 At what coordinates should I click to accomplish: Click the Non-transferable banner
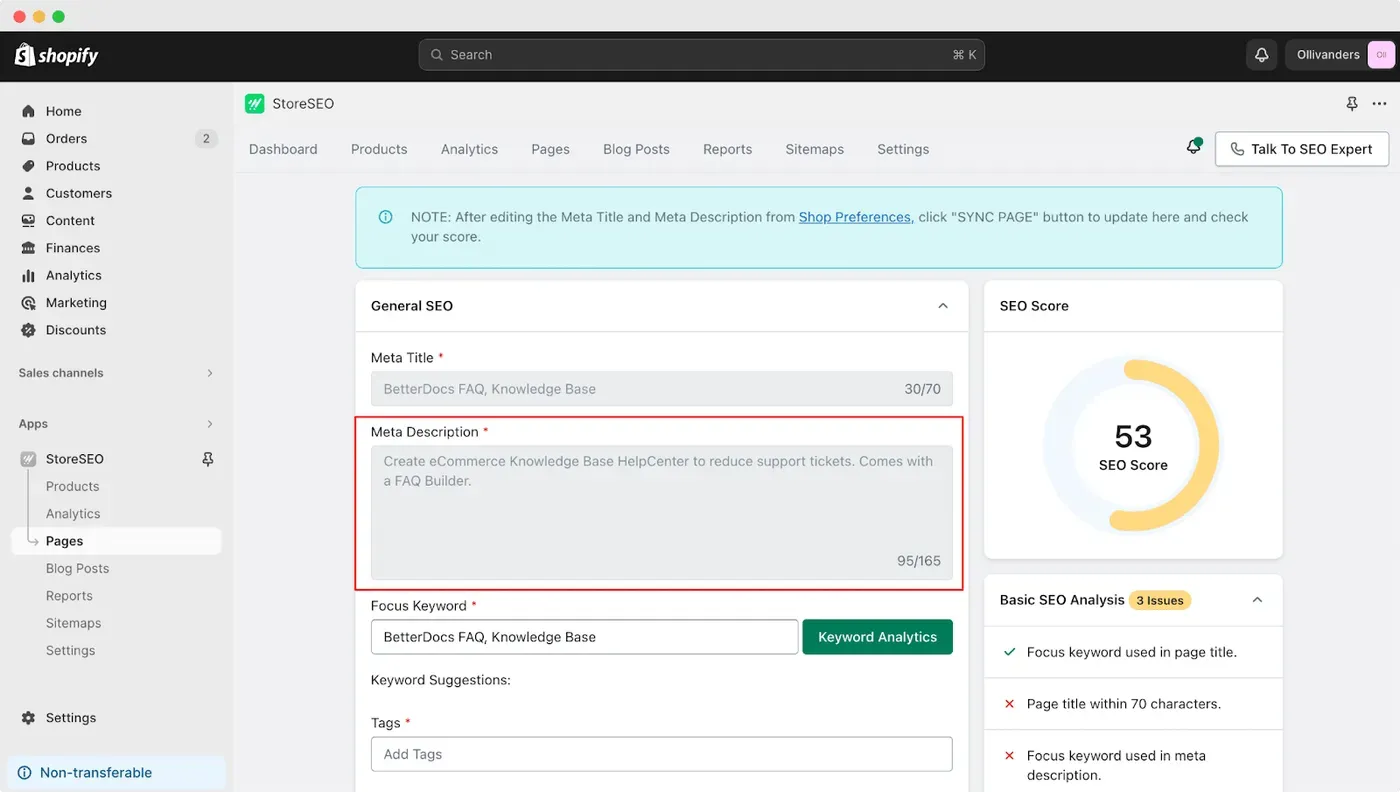pos(116,773)
